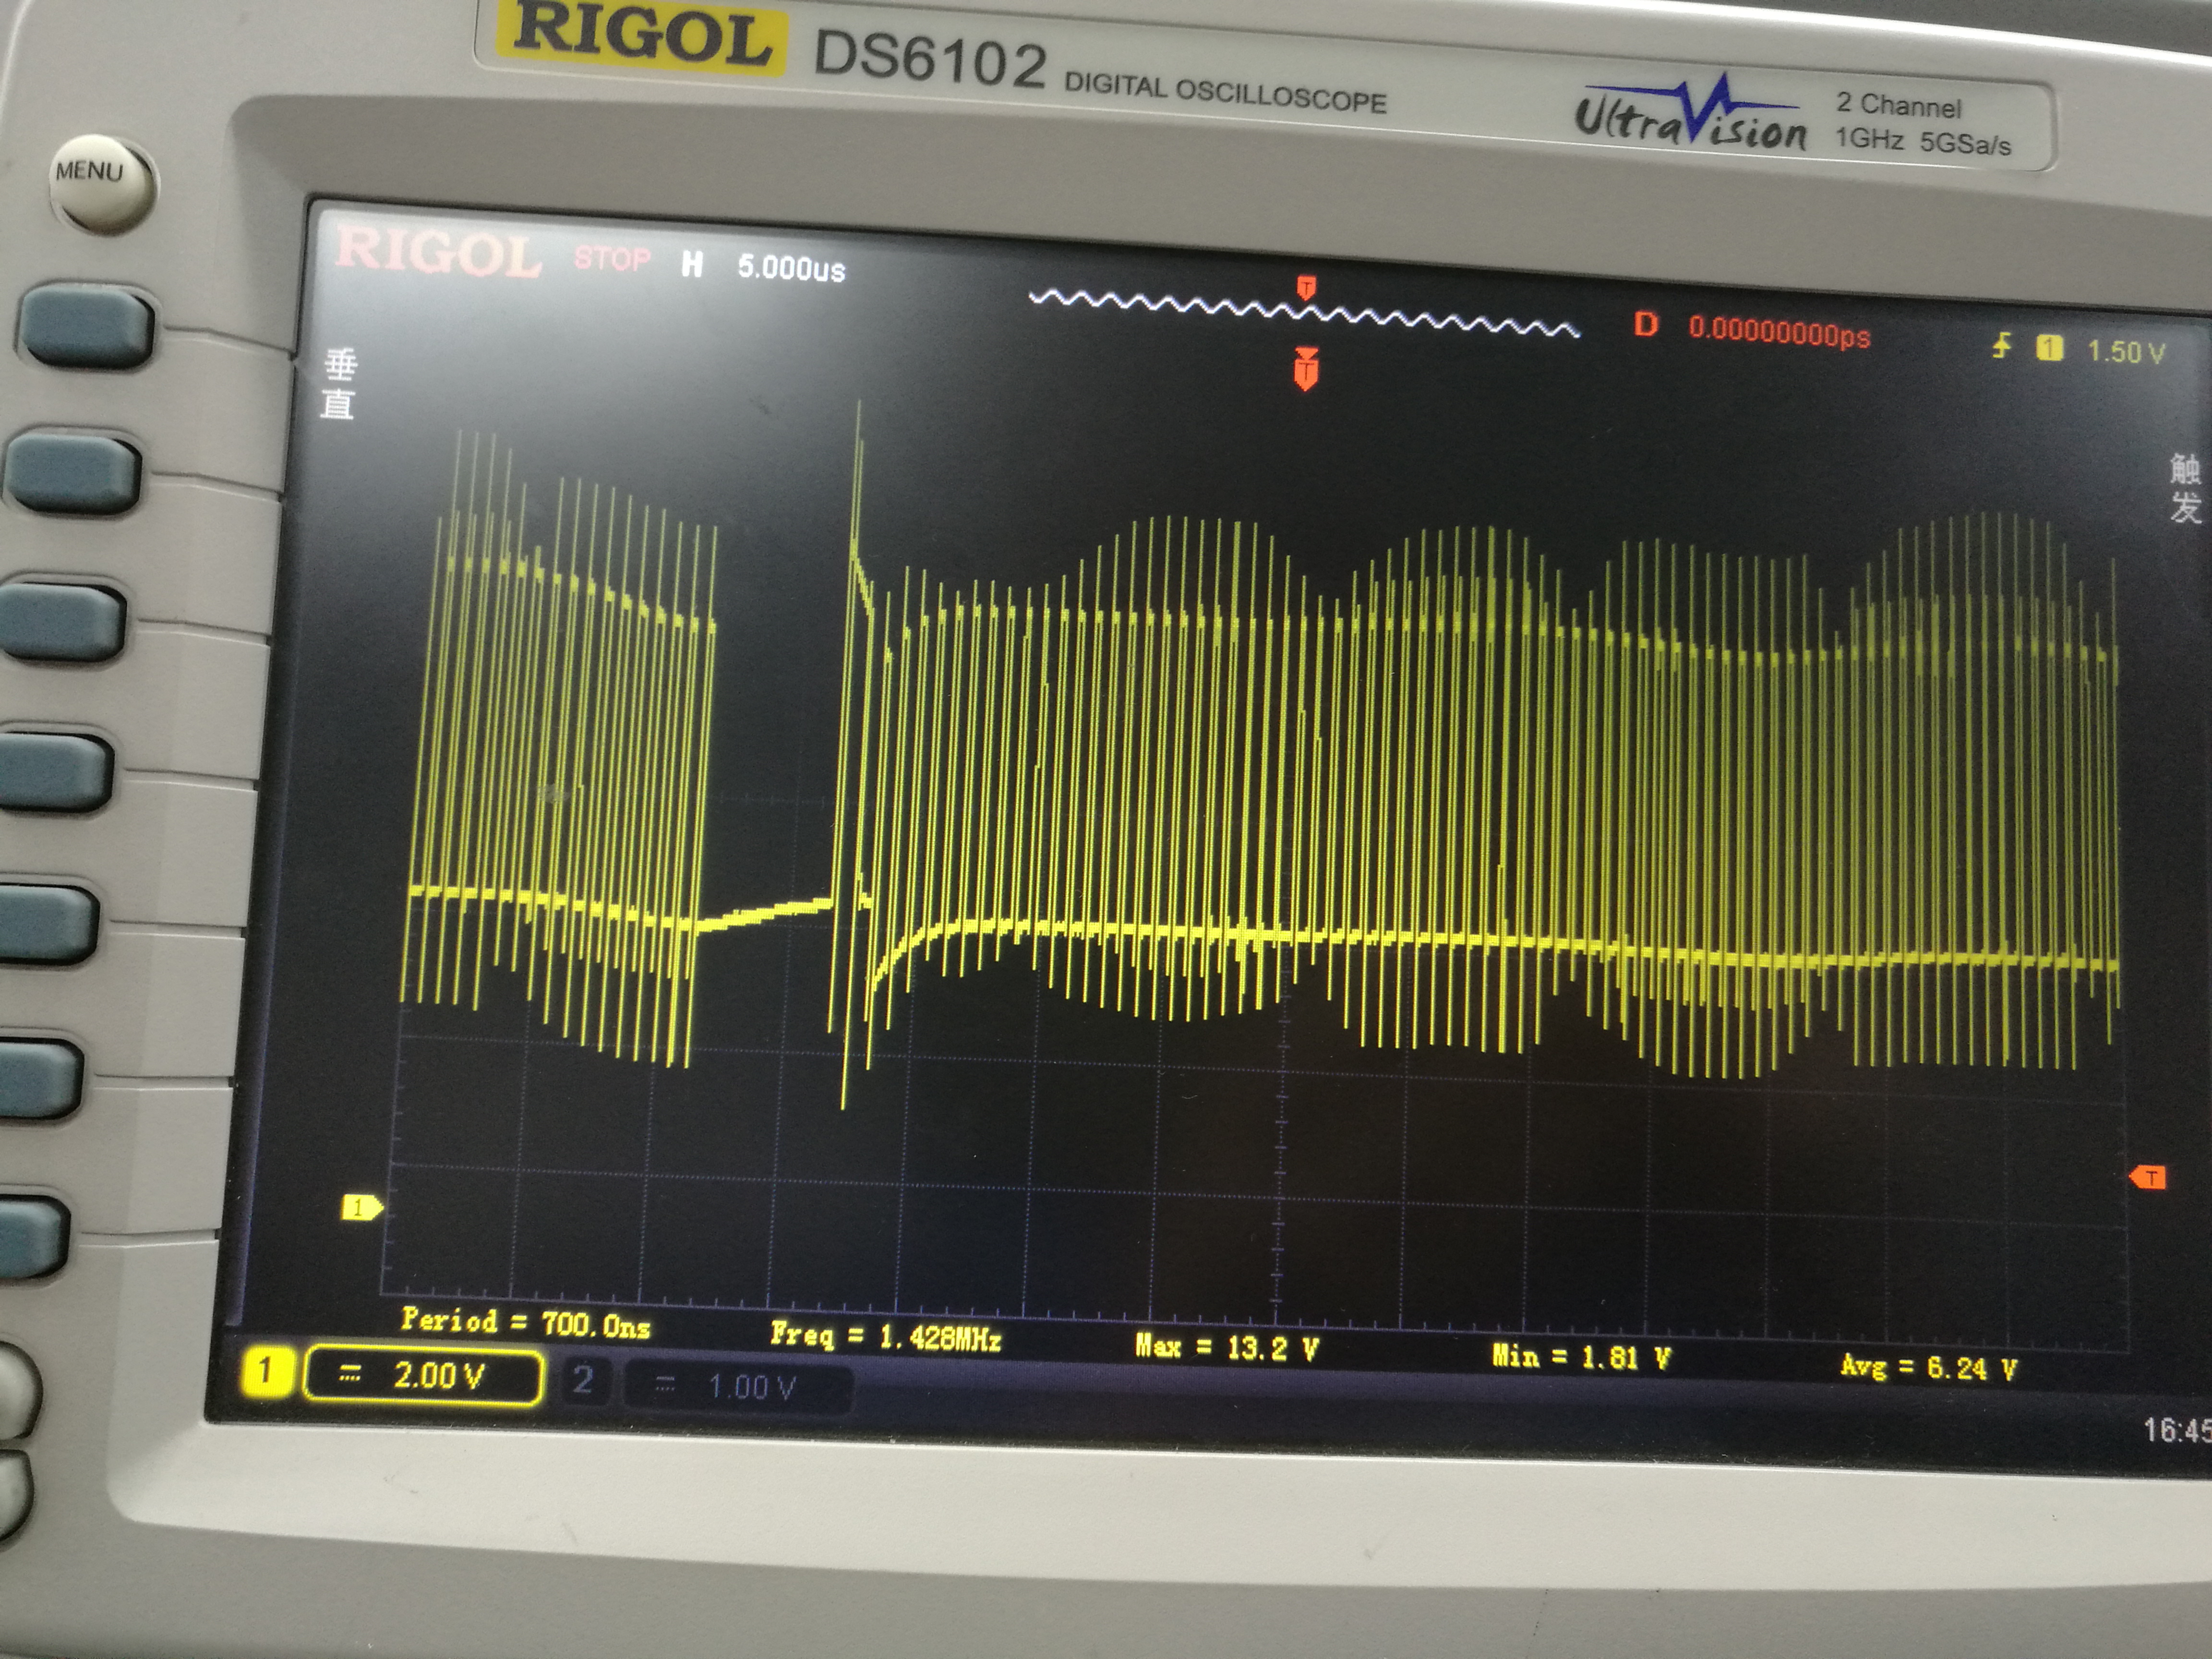The height and width of the screenshot is (1659, 2212).
Task: Click the orange trigger level marker
Action: (x=2148, y=1178)
